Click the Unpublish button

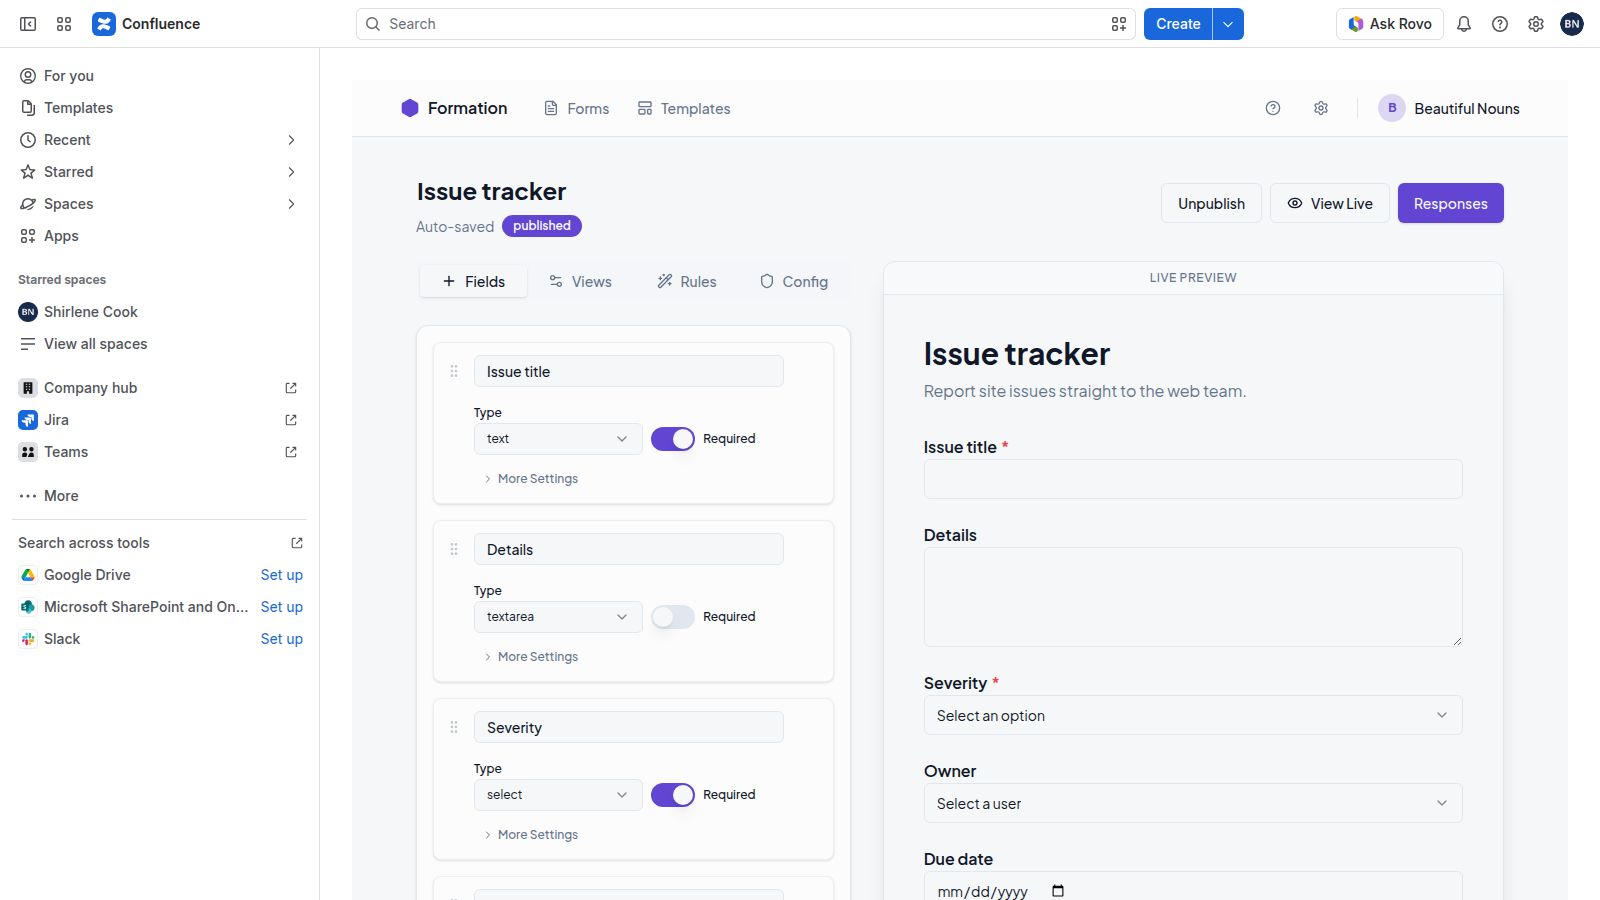[1211, 203]
